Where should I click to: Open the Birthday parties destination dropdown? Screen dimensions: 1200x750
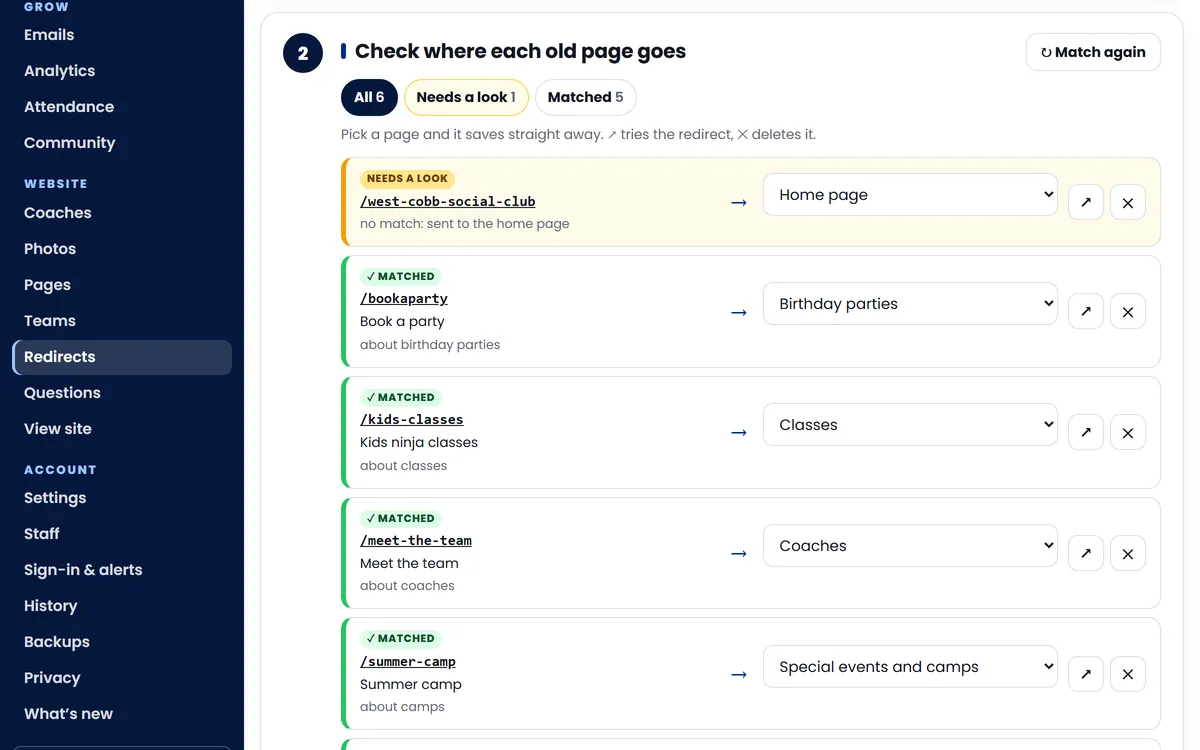point(910,304)
